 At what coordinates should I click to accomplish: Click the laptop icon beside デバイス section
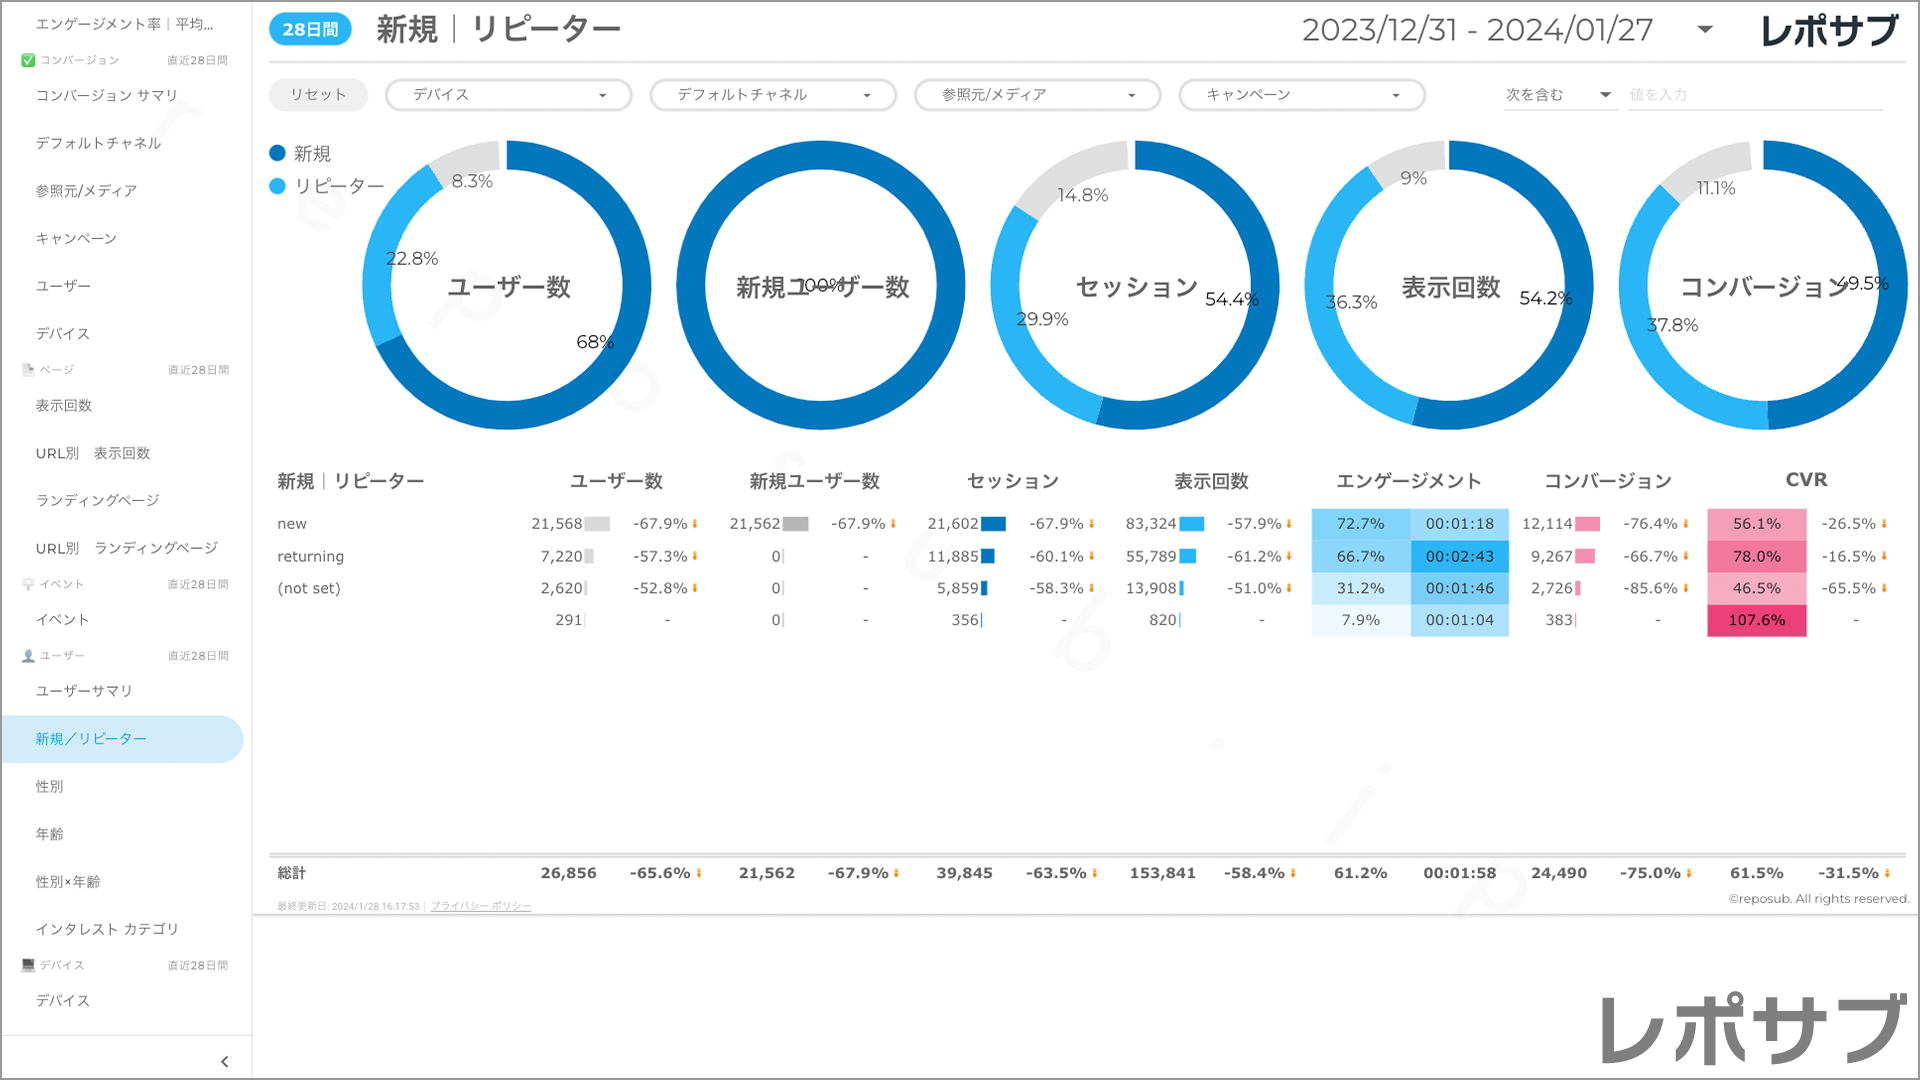tap(28, 965)
